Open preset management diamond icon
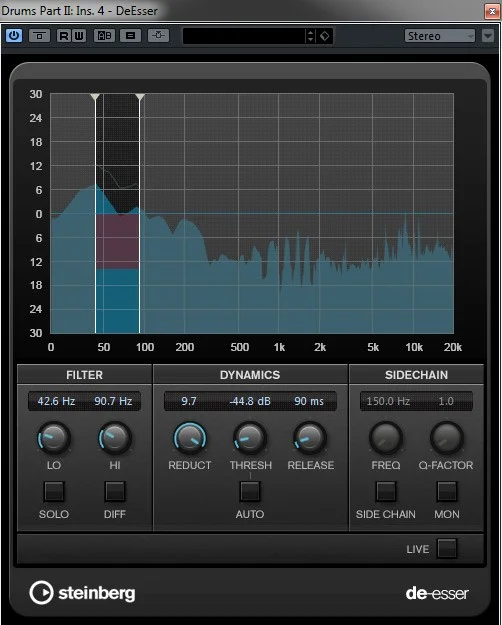Image resolution: width=502 pixels, height=625 pixels. click(x=325, y=36)
